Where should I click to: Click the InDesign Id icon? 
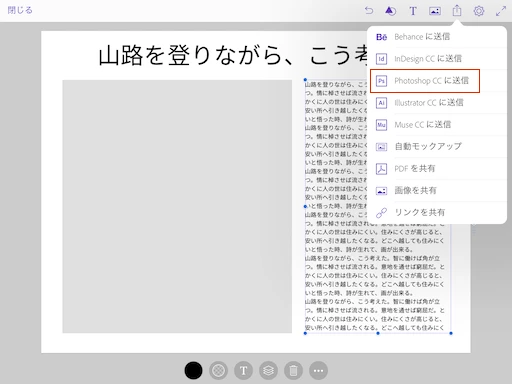click(381, 59)
